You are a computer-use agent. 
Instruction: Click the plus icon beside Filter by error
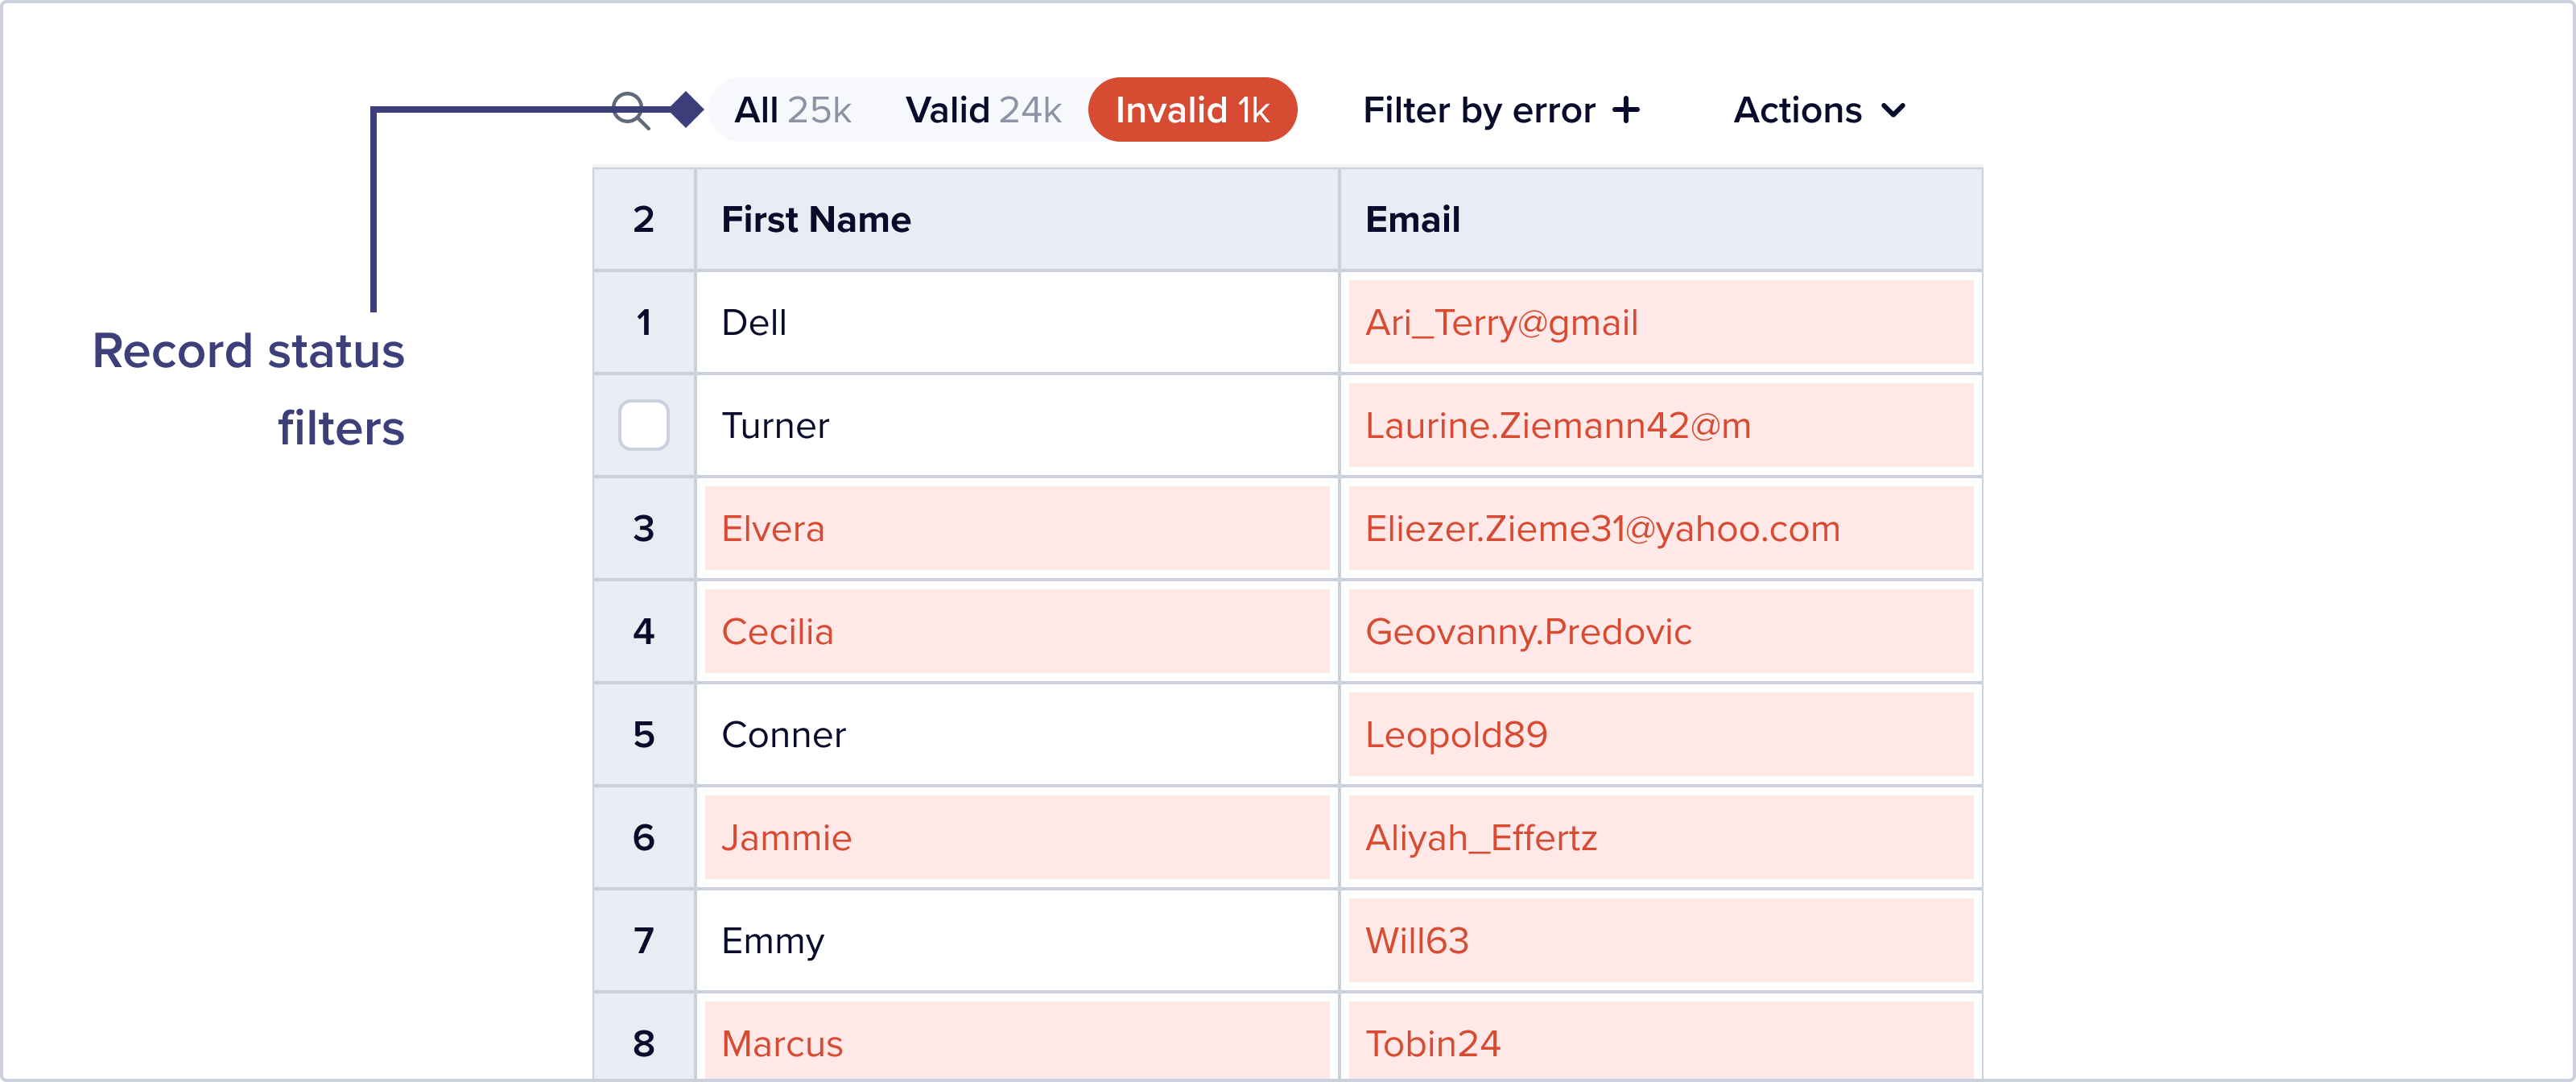[x=1627, y=110]
